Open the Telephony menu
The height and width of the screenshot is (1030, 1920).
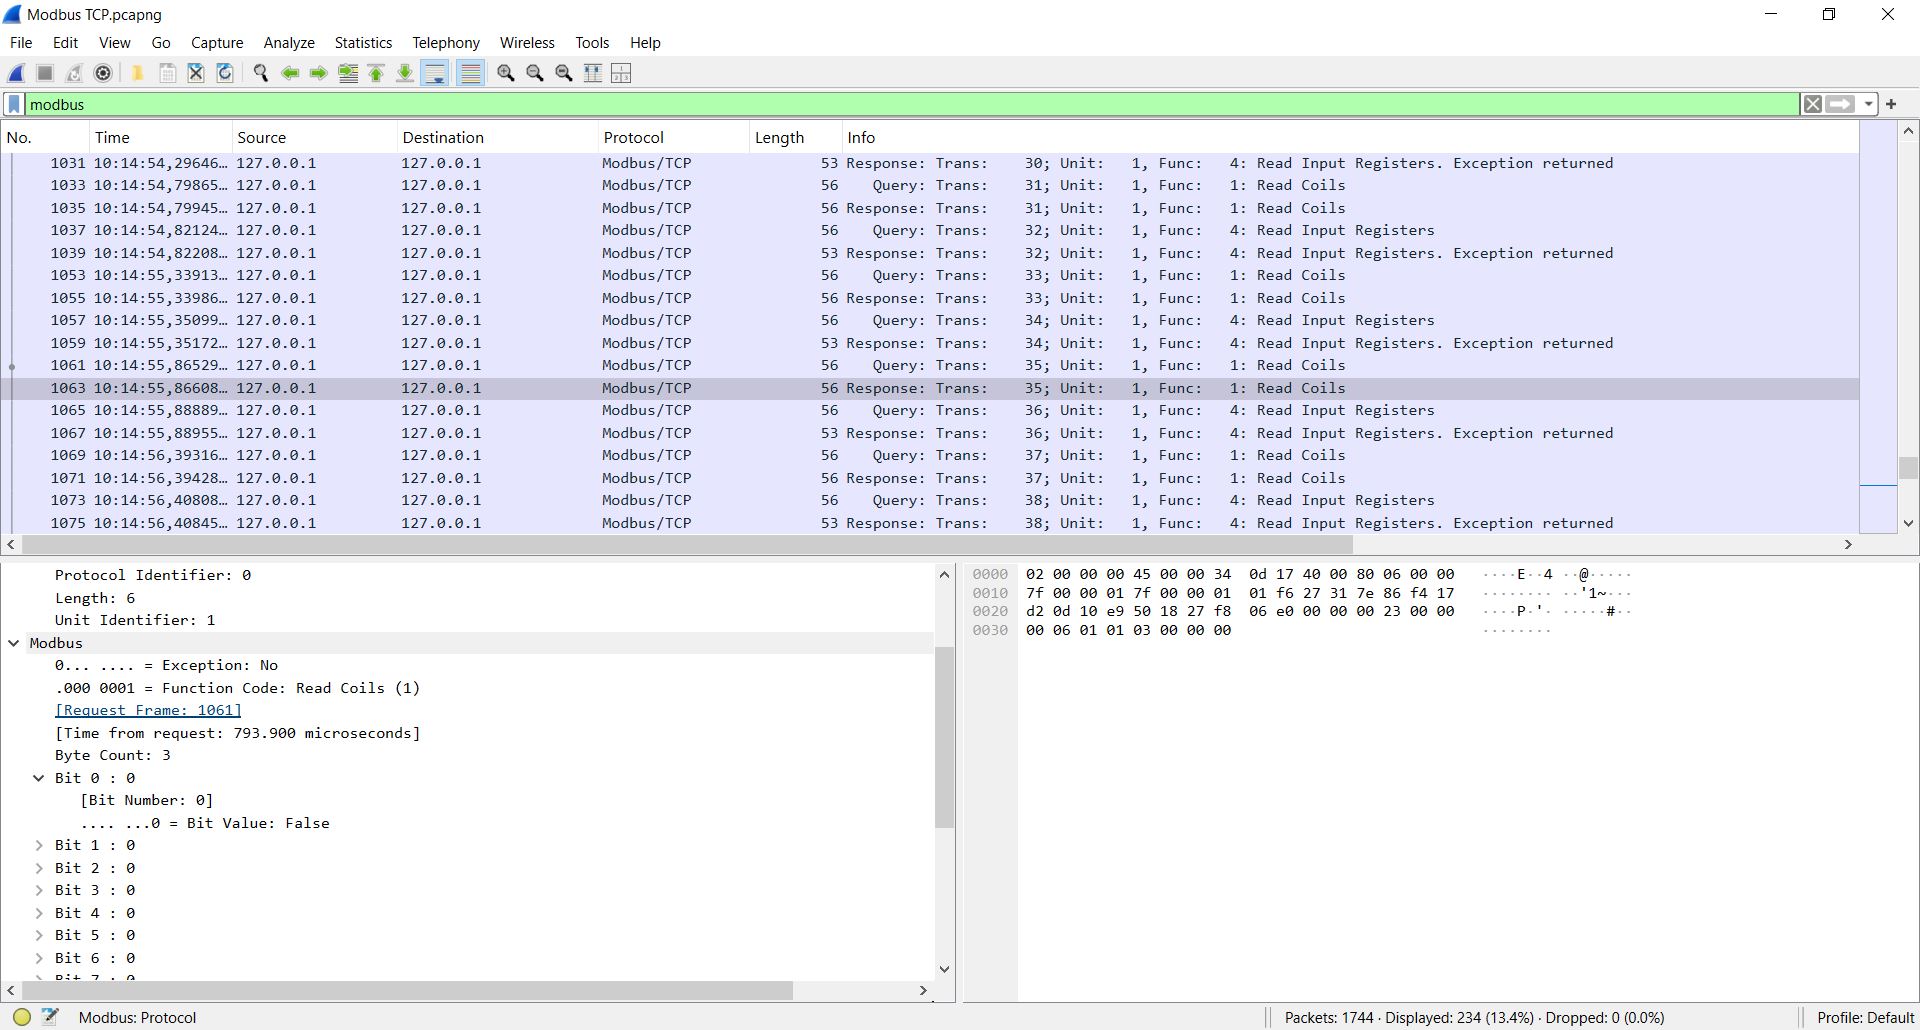446,42
